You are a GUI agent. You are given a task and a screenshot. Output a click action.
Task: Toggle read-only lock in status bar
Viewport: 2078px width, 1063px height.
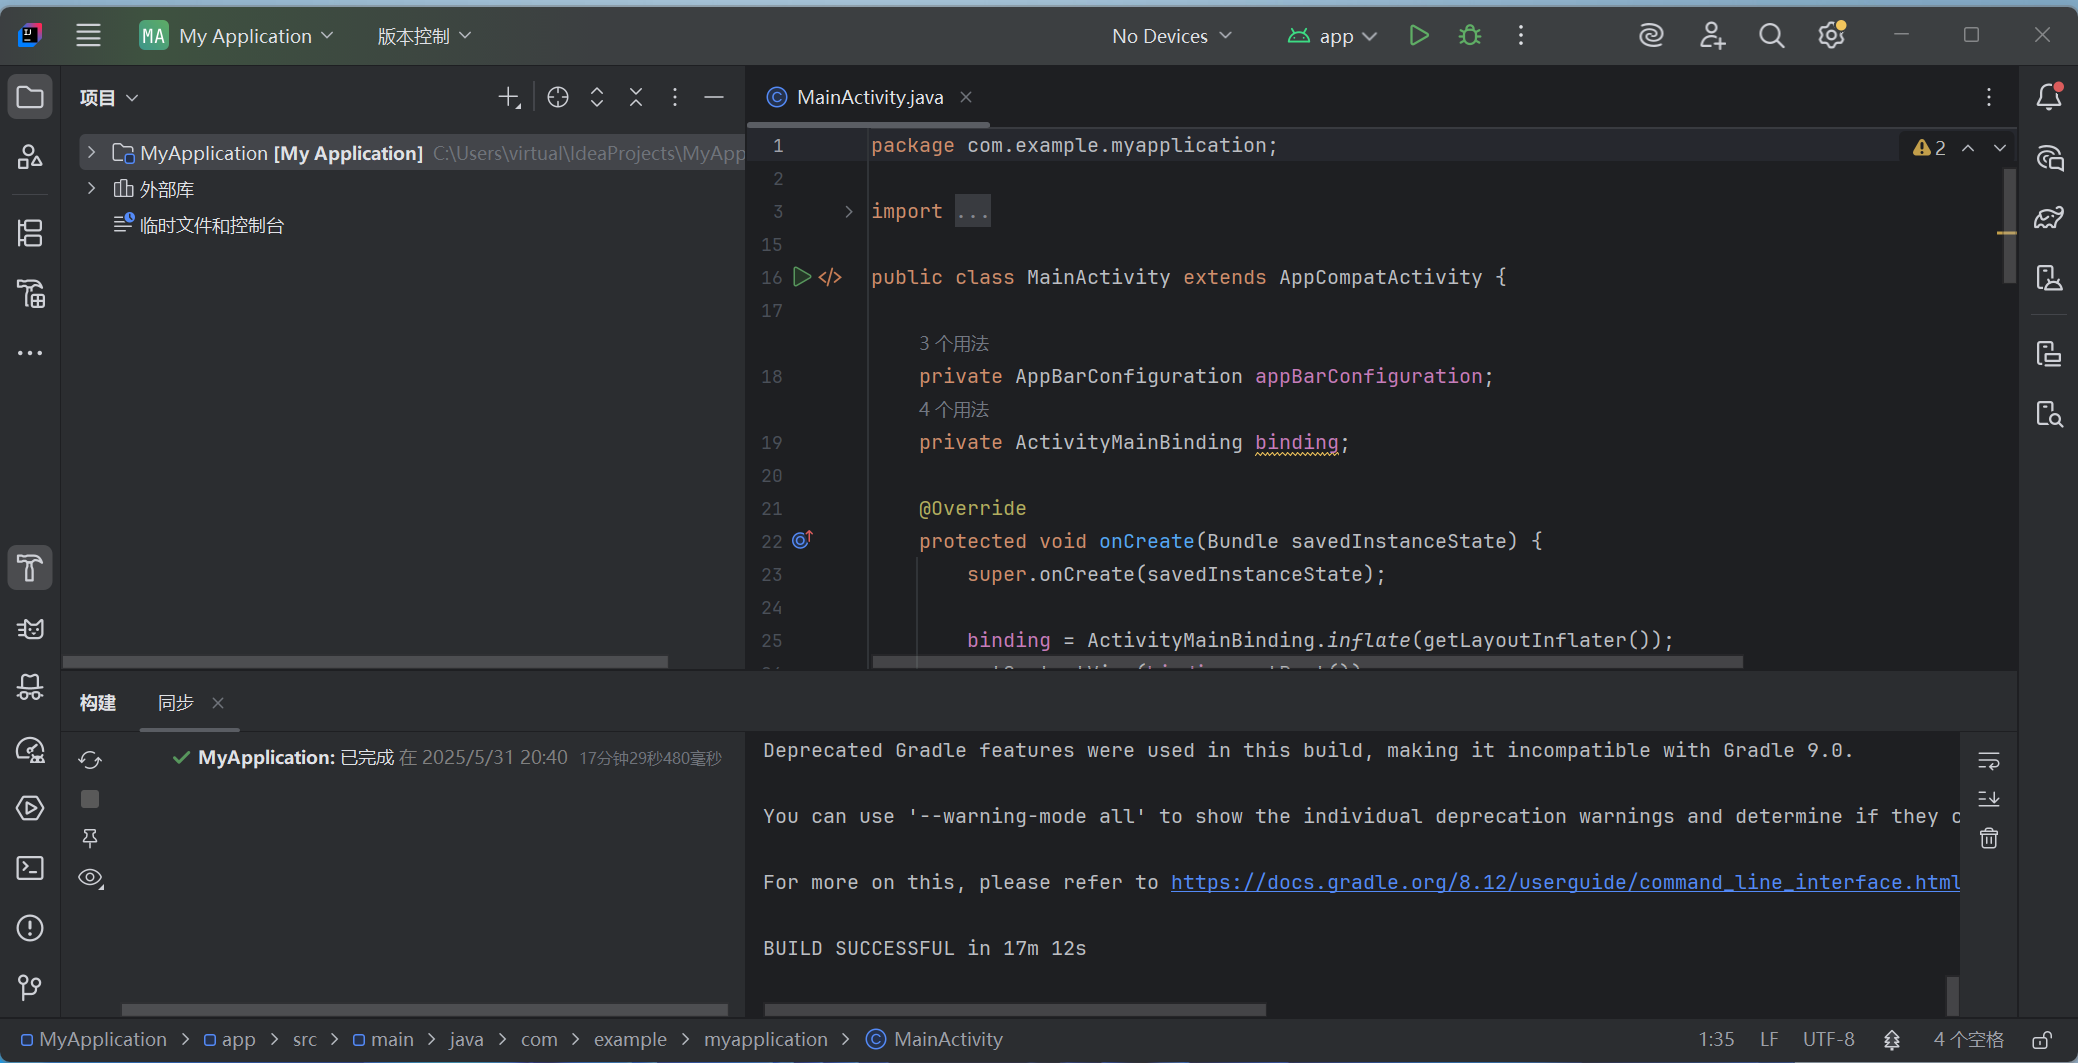pos(2042,1040)
